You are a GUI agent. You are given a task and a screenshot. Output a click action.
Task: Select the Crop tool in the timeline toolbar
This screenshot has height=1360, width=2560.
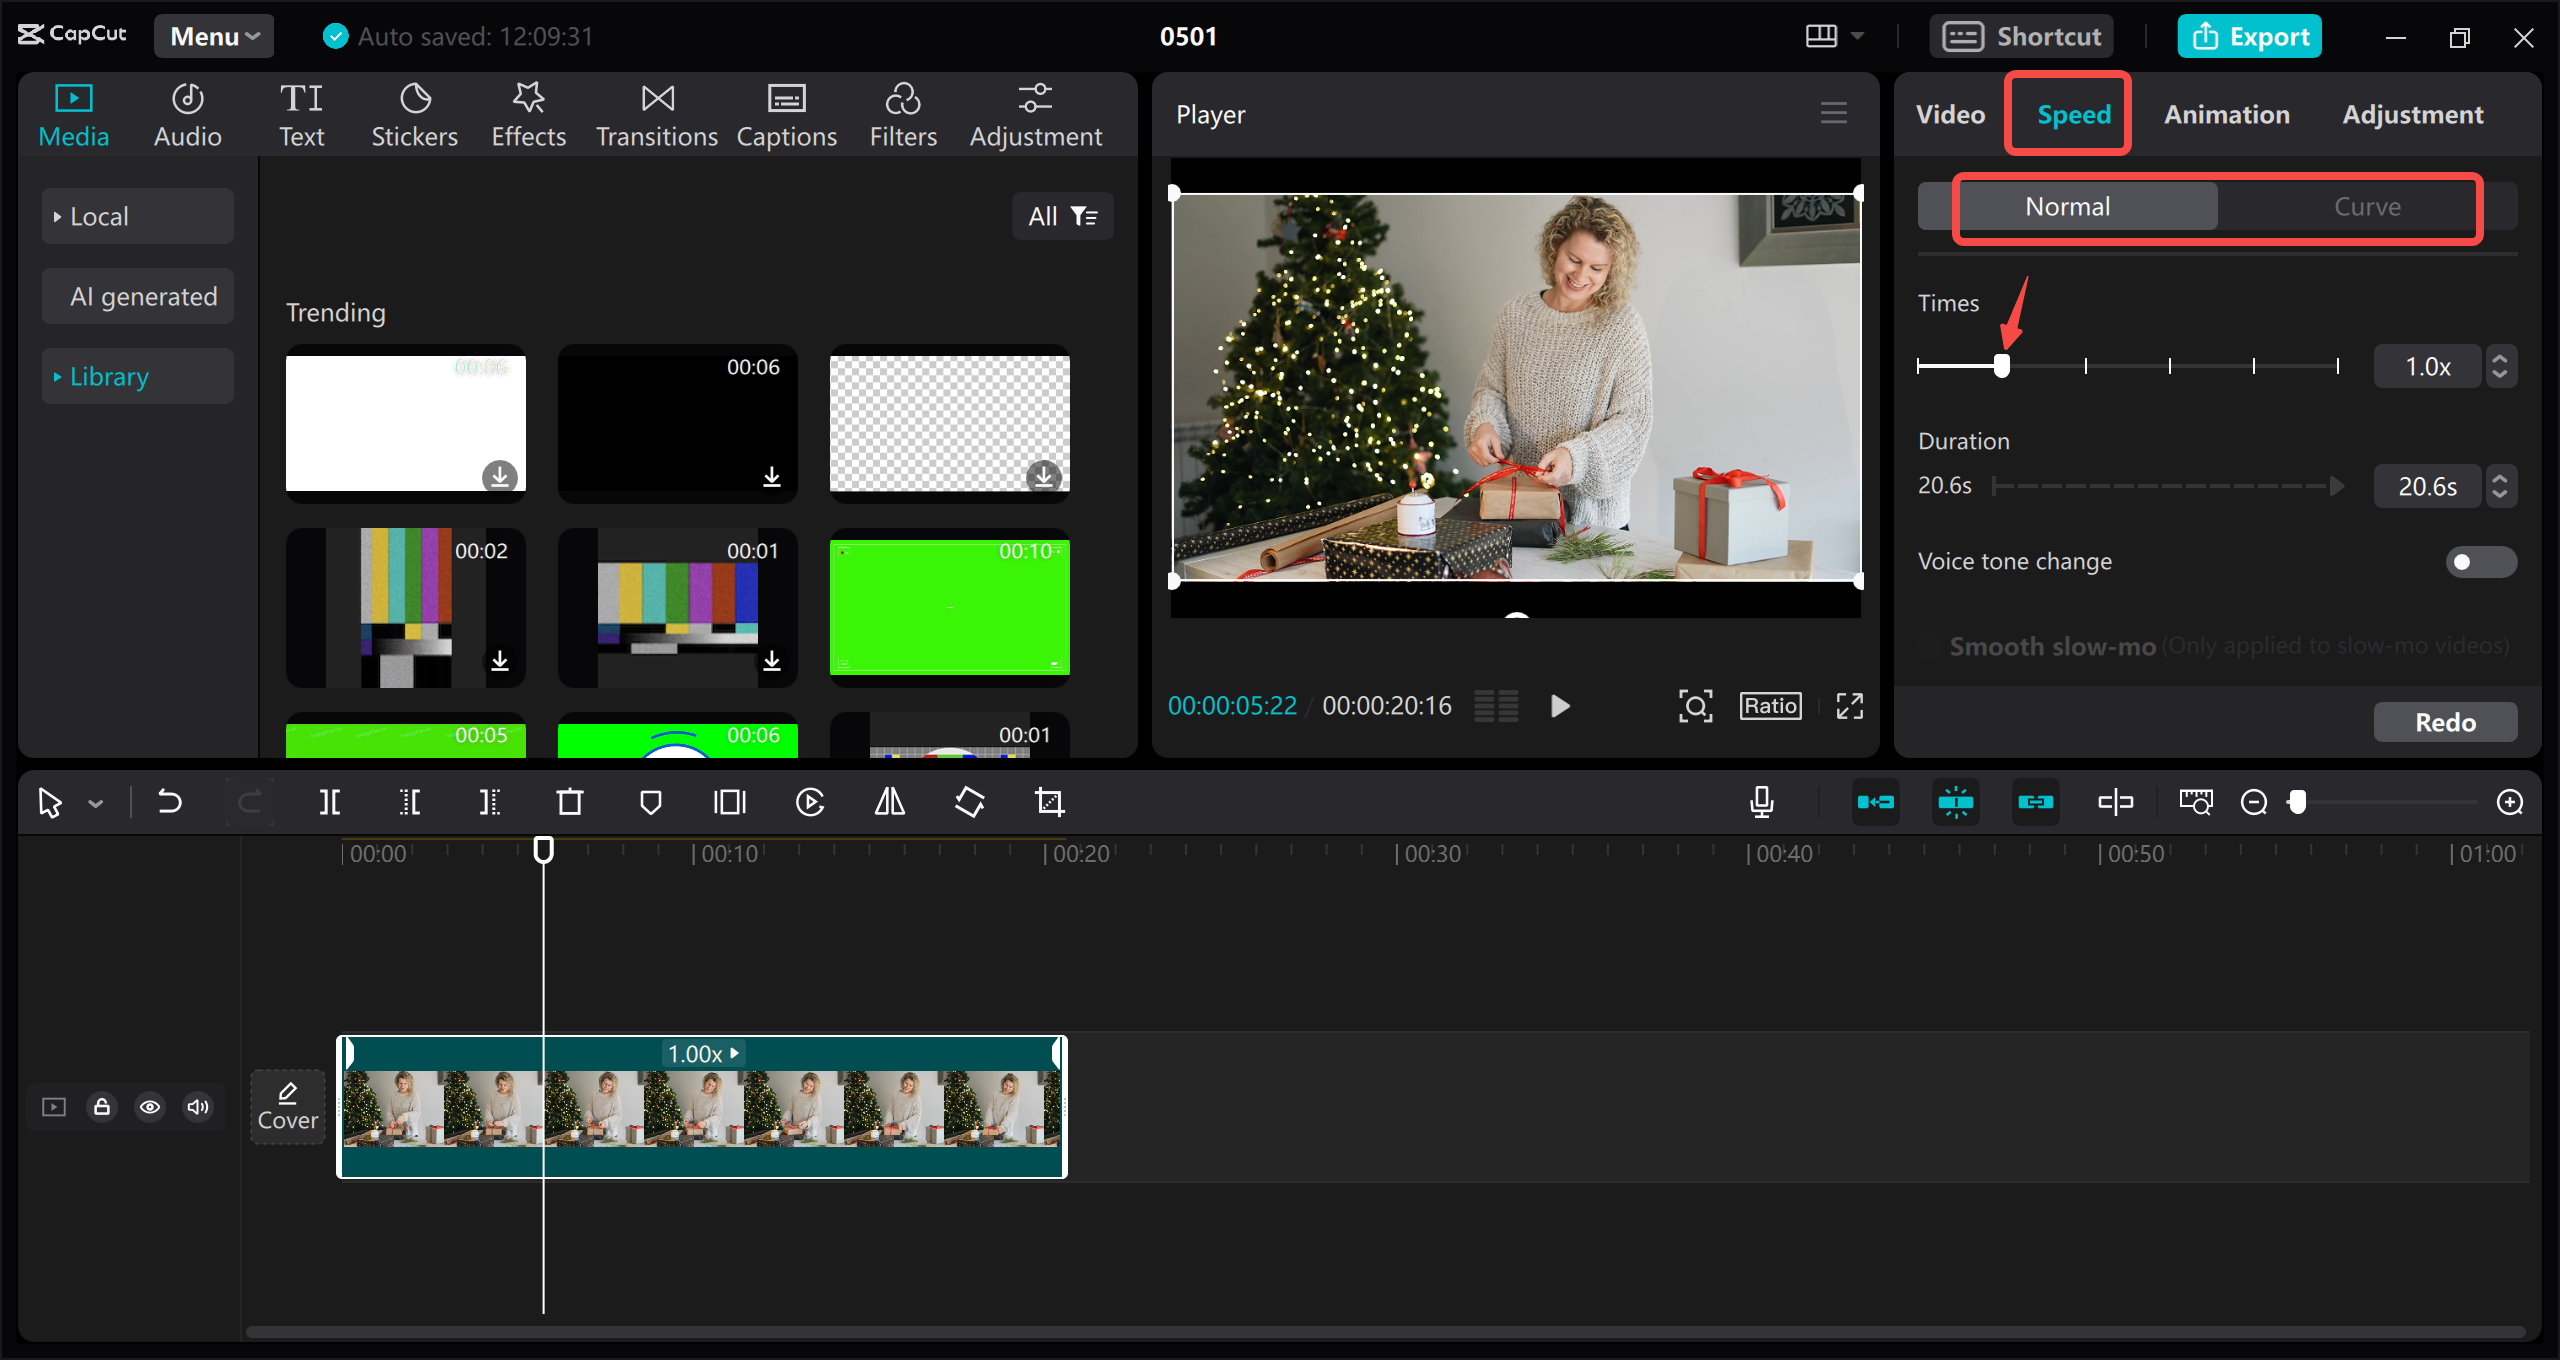click(x=1048, y=801)
